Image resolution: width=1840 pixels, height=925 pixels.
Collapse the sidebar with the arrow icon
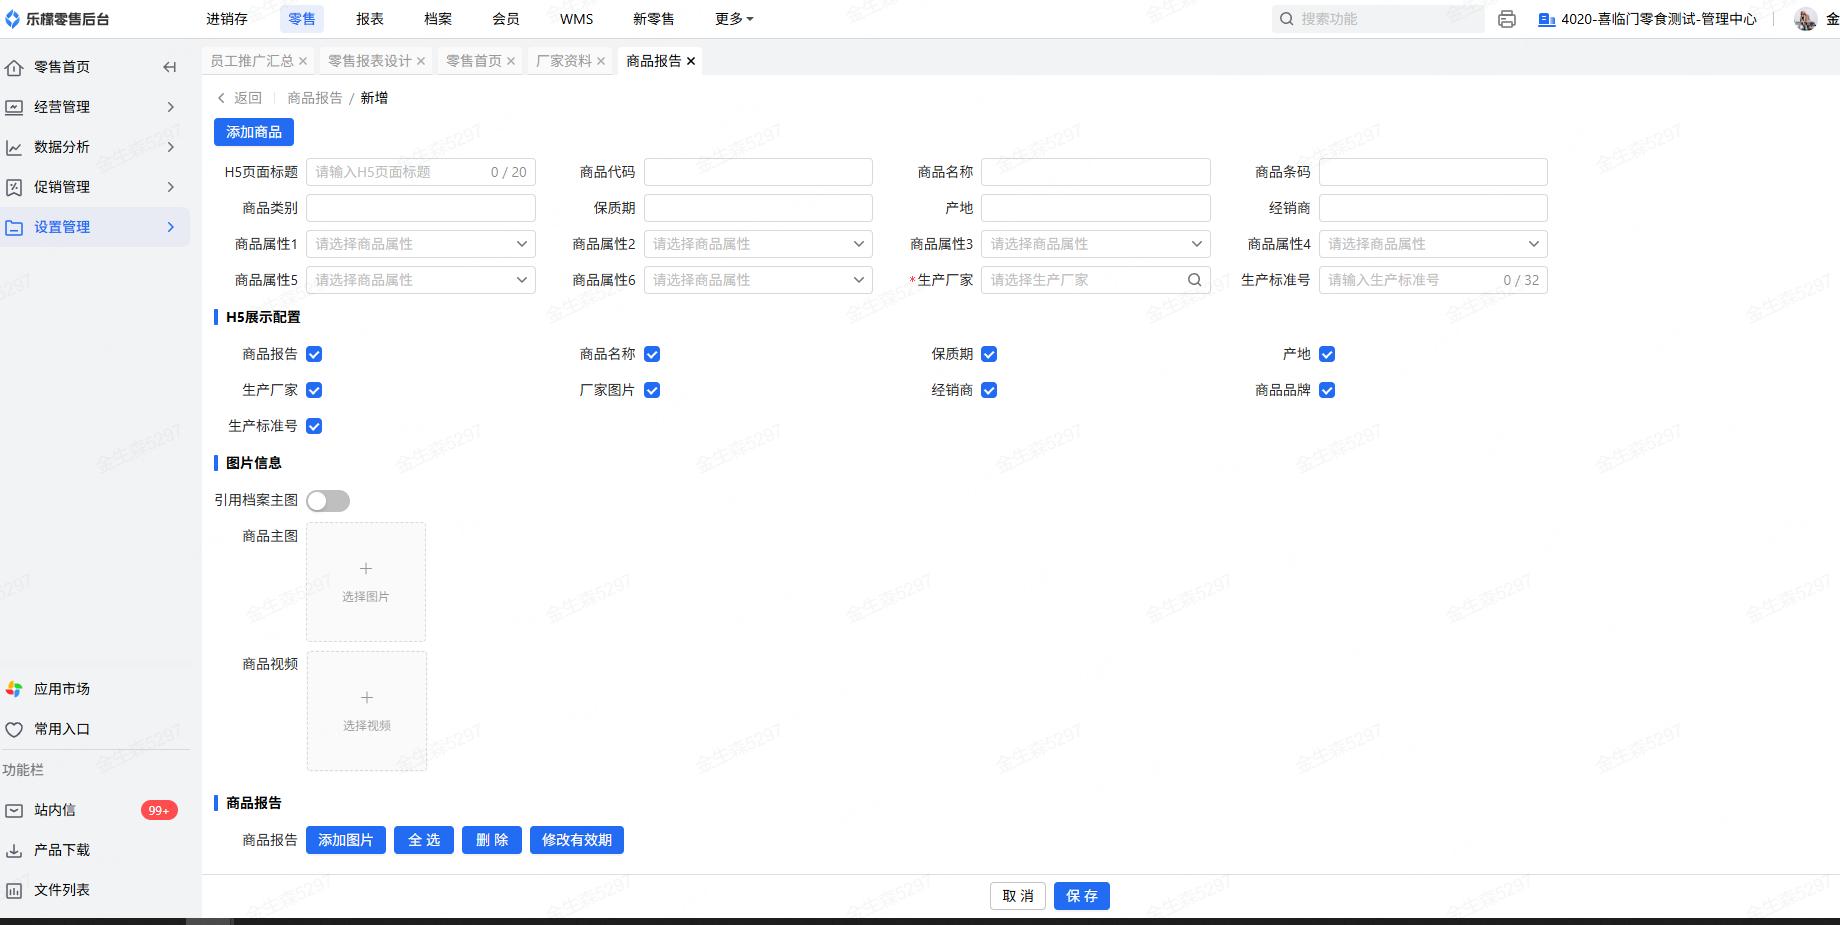tap(170, 67)
